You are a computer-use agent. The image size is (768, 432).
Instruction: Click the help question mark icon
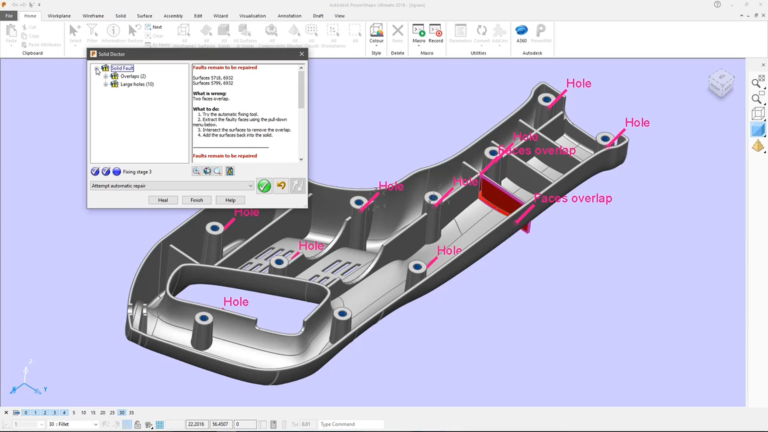tap(717, 4)
